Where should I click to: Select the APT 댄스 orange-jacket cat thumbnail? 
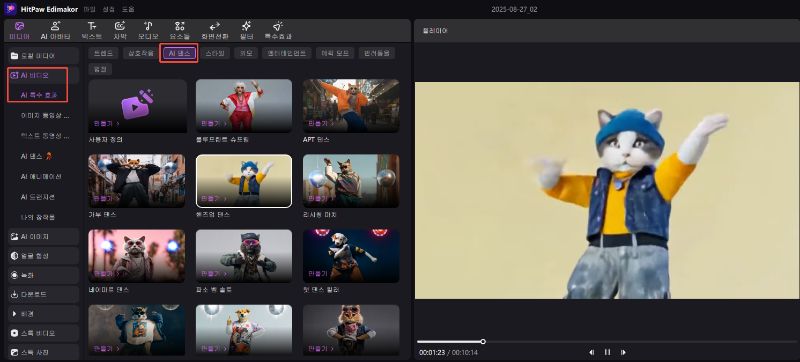click(351, 106)
